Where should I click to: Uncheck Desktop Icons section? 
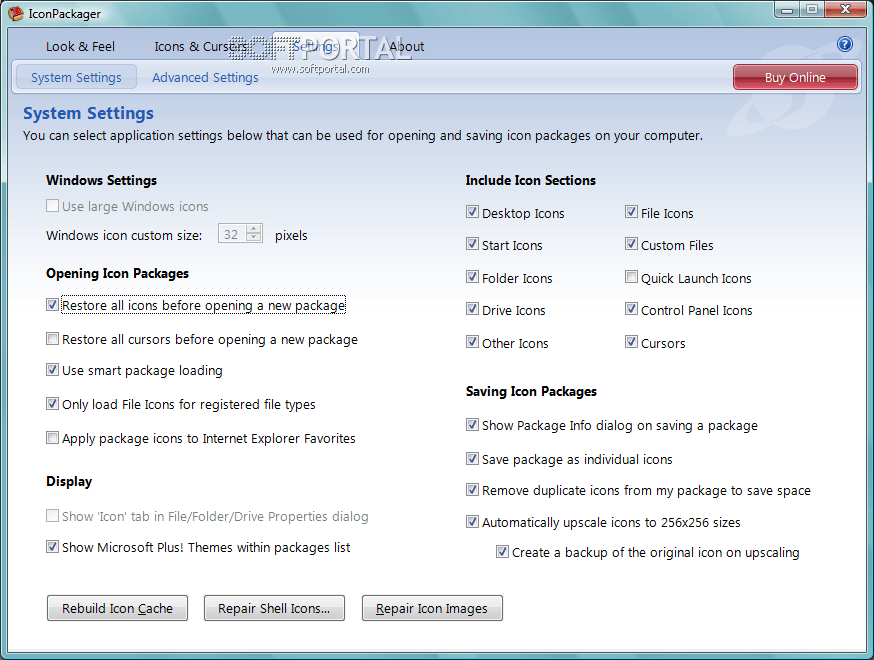tap(472, 212)
